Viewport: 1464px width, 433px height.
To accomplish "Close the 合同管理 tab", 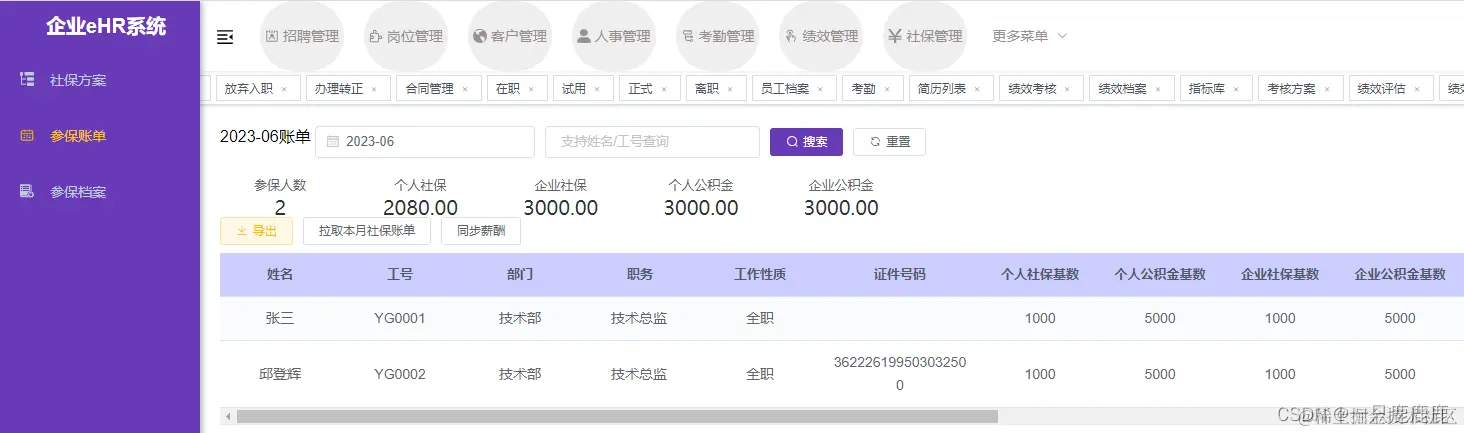I will click(465, 89).
